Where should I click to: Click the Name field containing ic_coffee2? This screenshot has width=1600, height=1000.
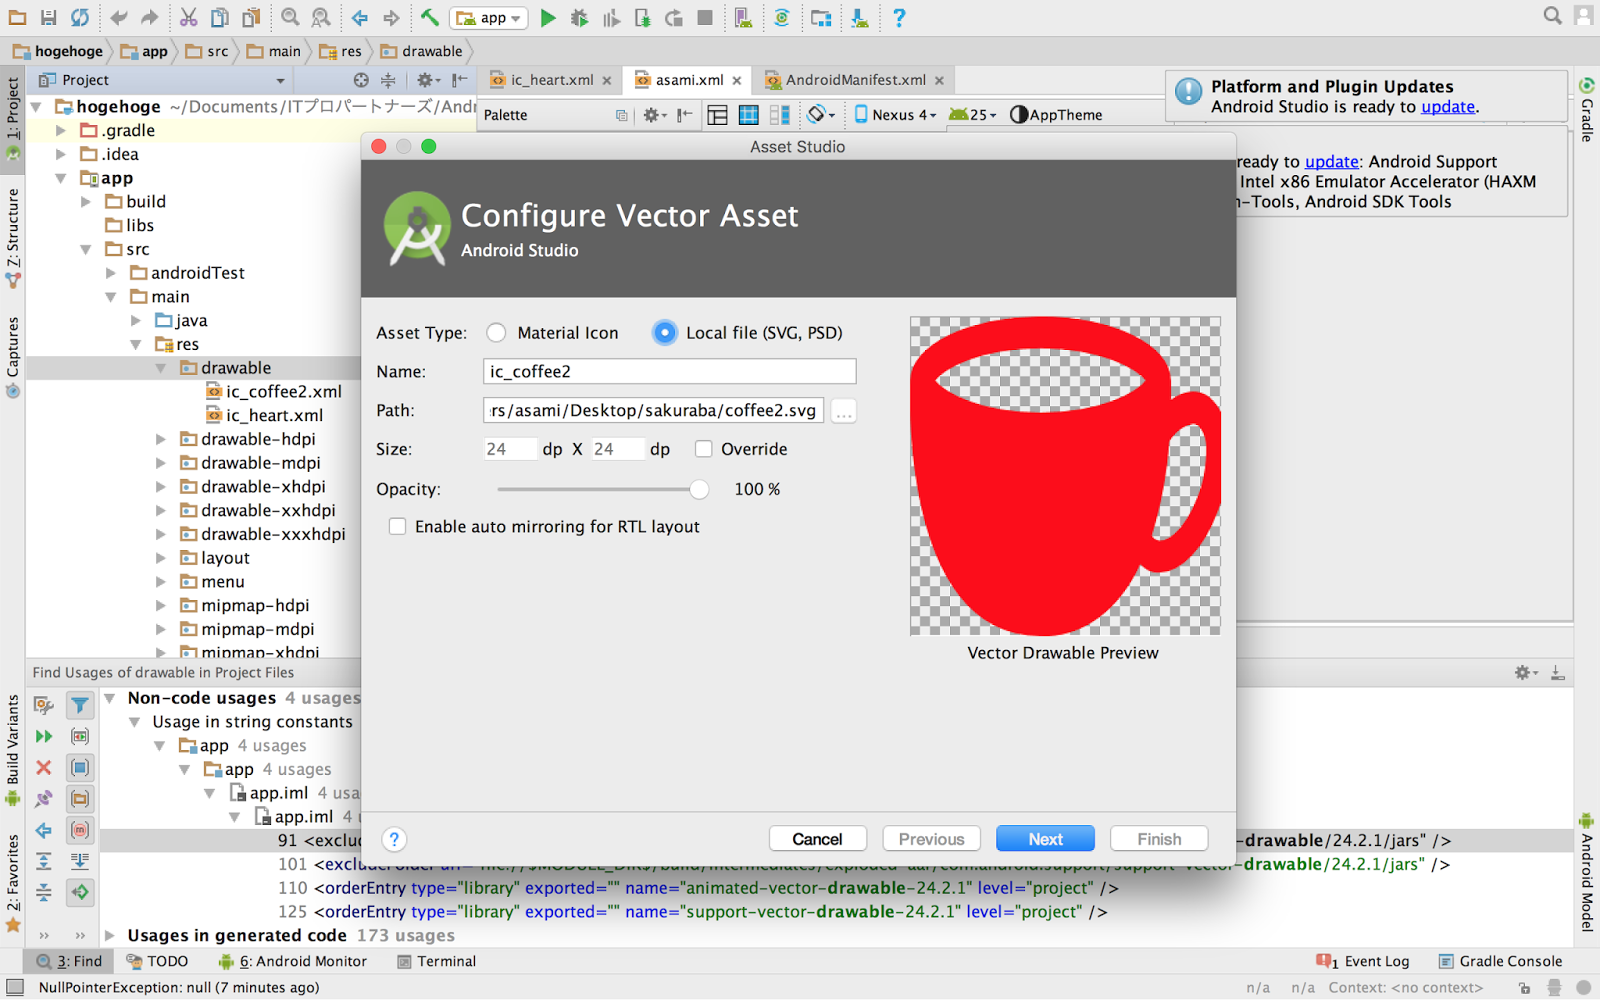669,372
